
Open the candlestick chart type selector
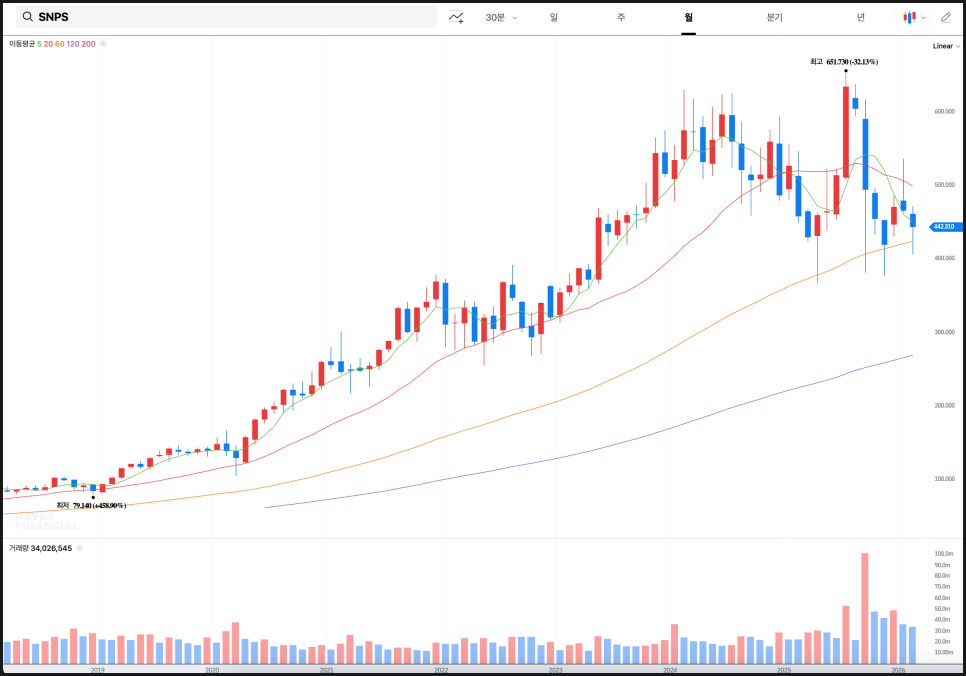click(909, 17)
